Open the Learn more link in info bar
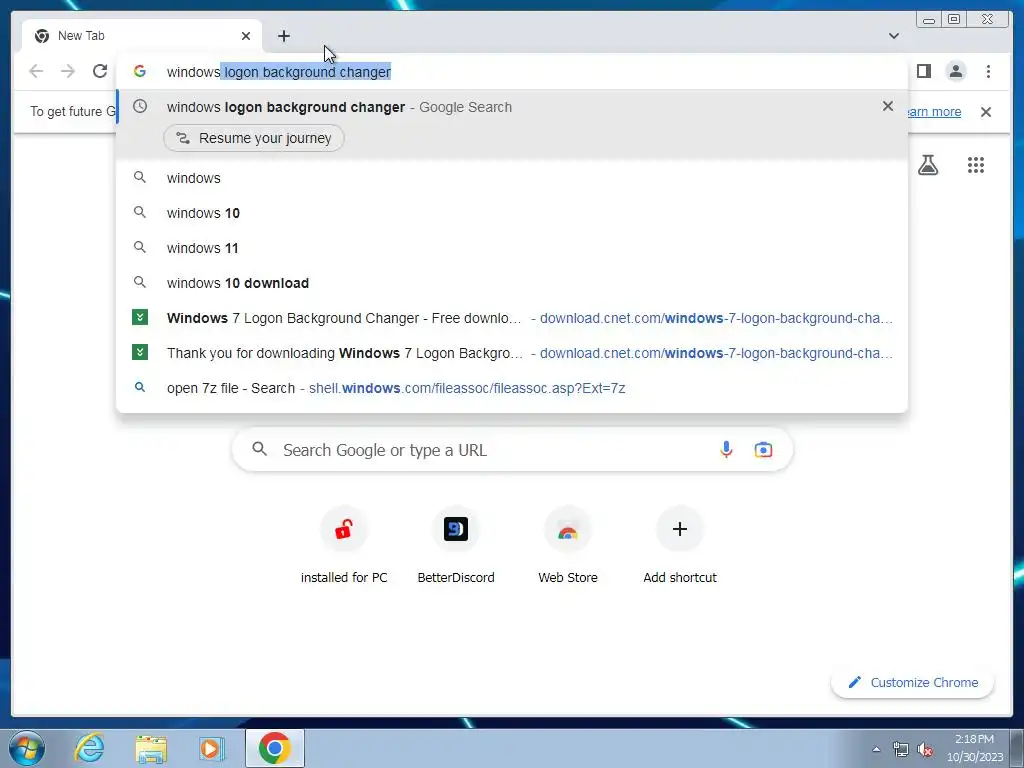 (935, 112)
